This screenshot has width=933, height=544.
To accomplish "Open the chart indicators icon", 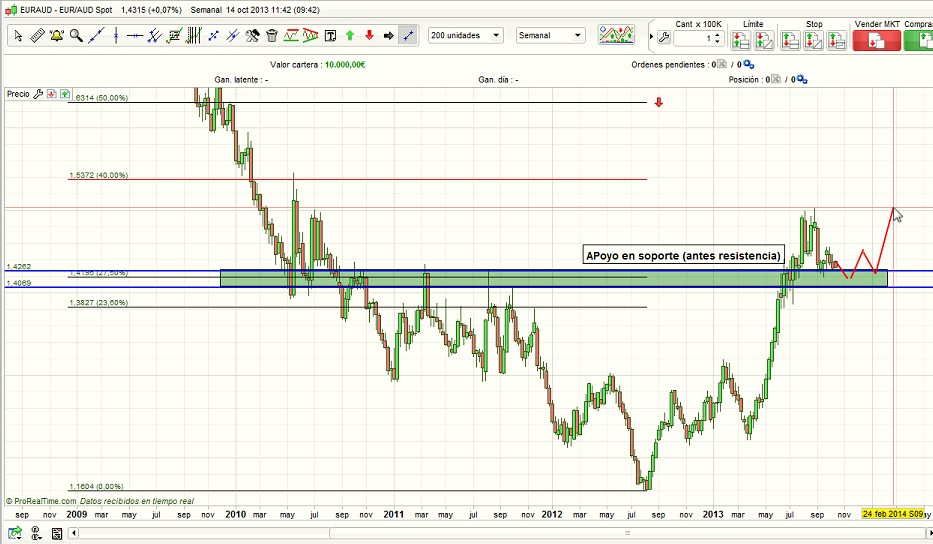I will tap(616, 35).
